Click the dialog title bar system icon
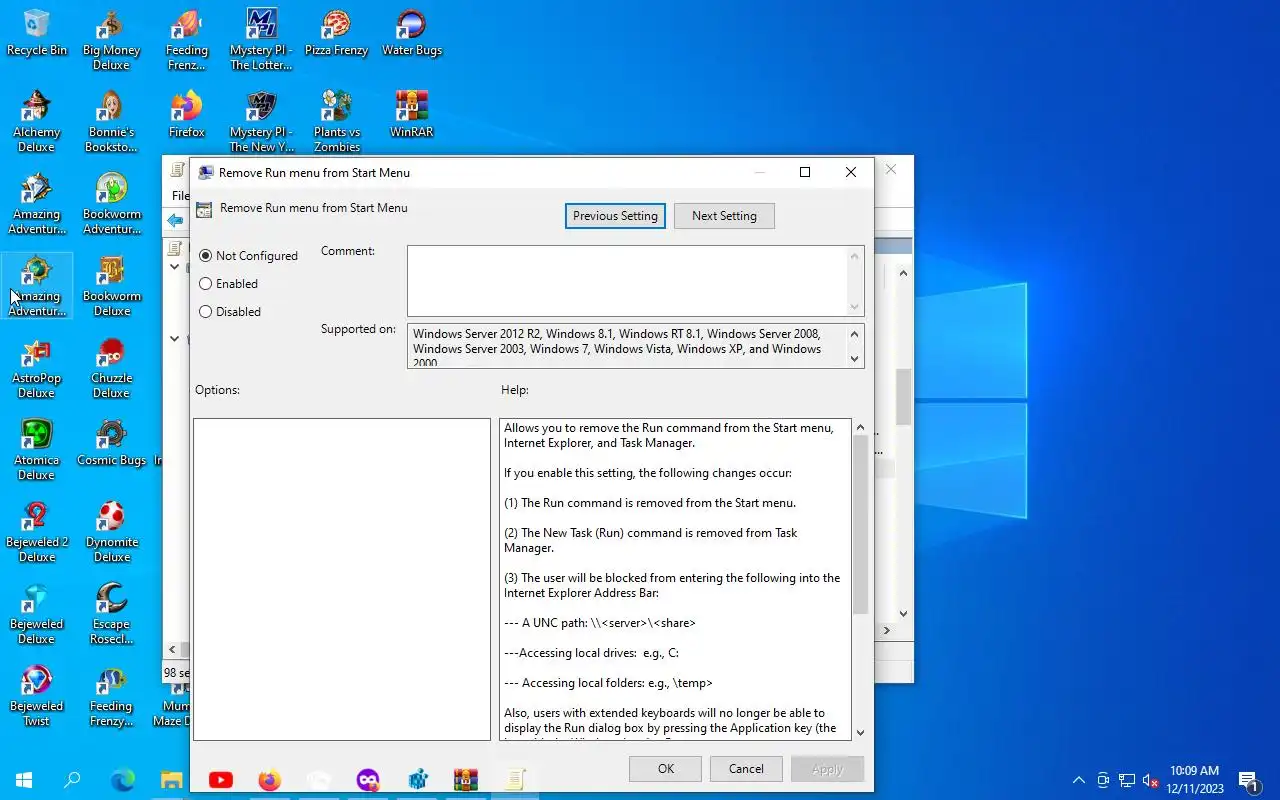1280x800 pixels. click(x=206, y=172)
